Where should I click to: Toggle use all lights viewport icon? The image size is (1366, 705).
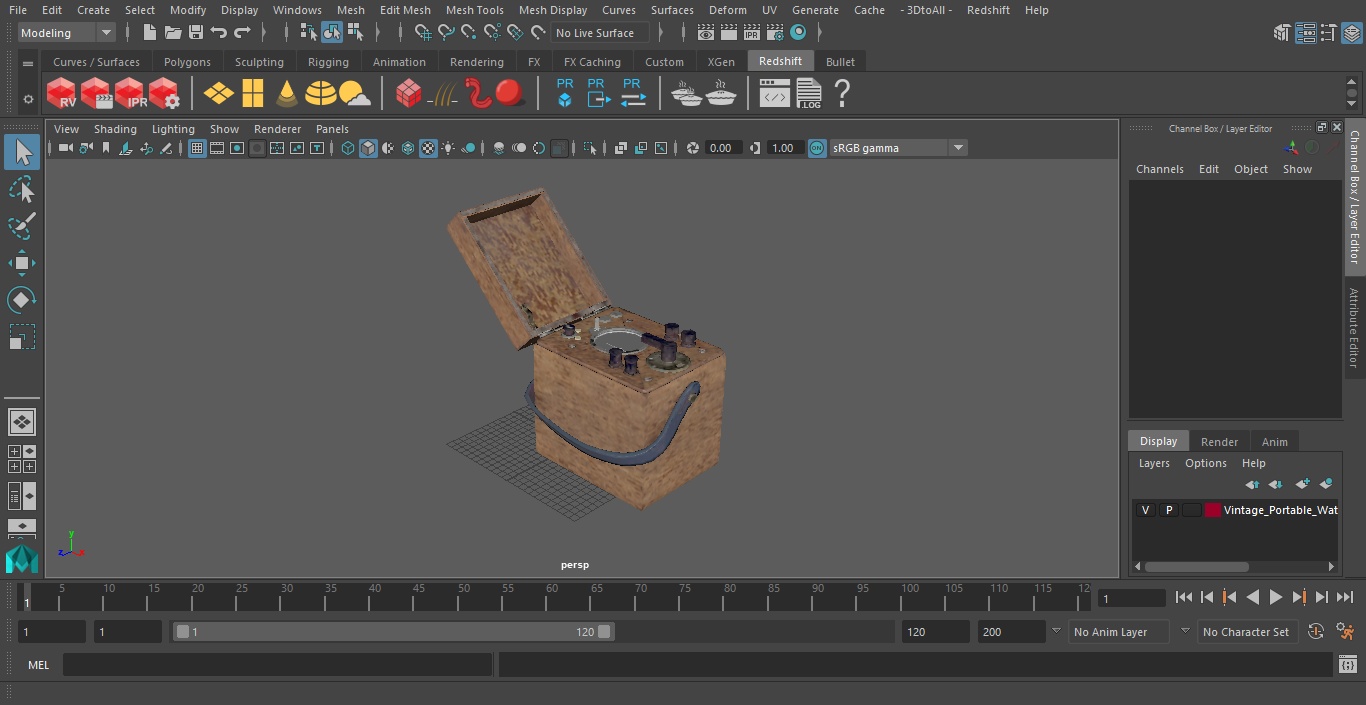pyautogui.click(x=448, y=148)
